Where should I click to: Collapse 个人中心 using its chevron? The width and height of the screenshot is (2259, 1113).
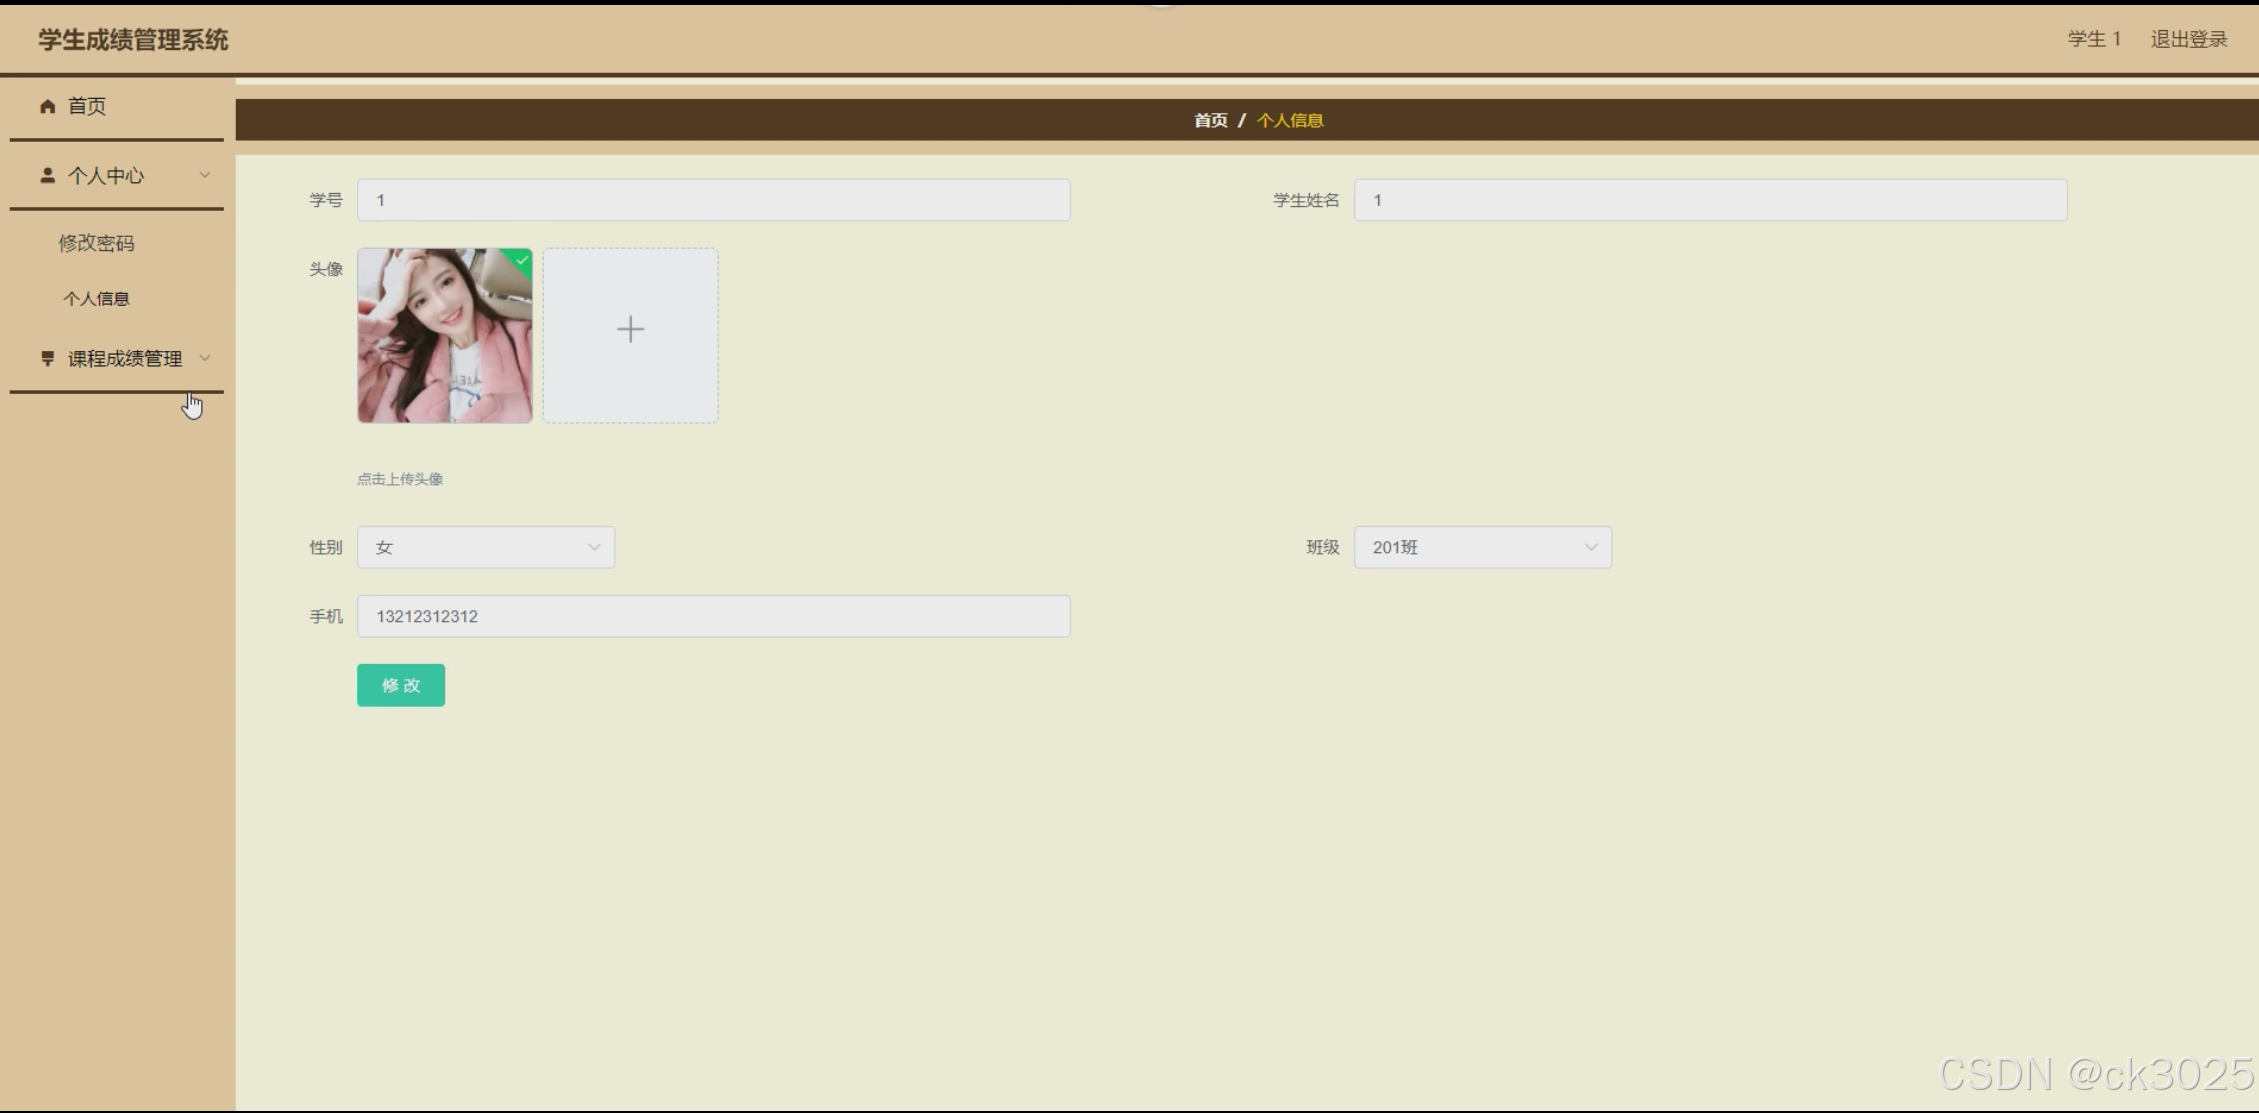(x=205, y=175)
